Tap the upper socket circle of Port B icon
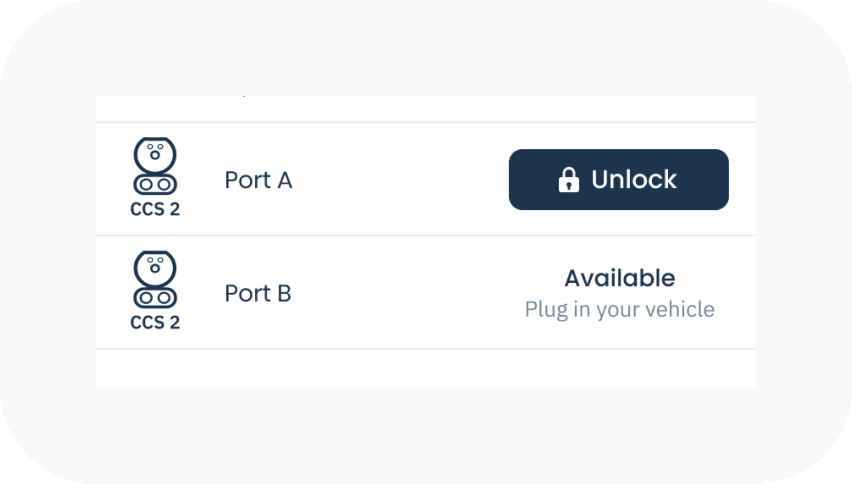 pos(155,268)
